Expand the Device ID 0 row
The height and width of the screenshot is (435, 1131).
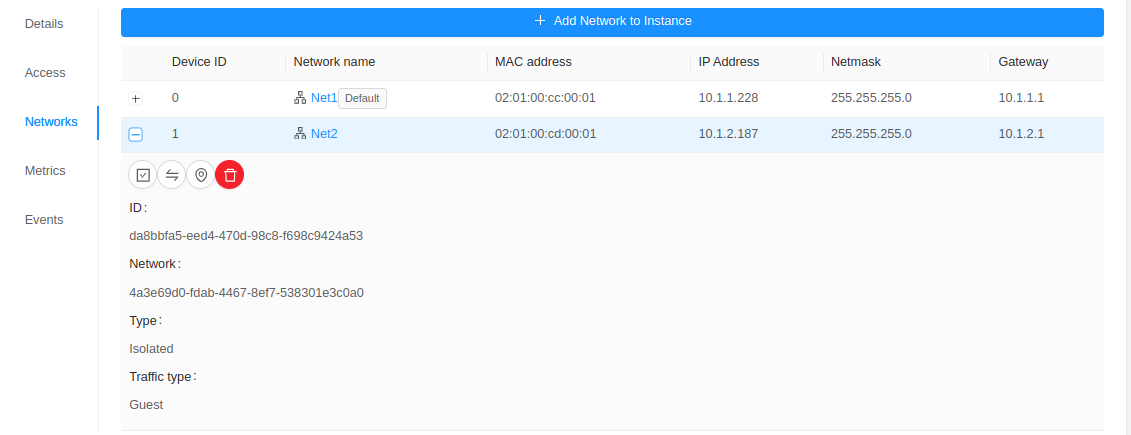coord(136,99)
